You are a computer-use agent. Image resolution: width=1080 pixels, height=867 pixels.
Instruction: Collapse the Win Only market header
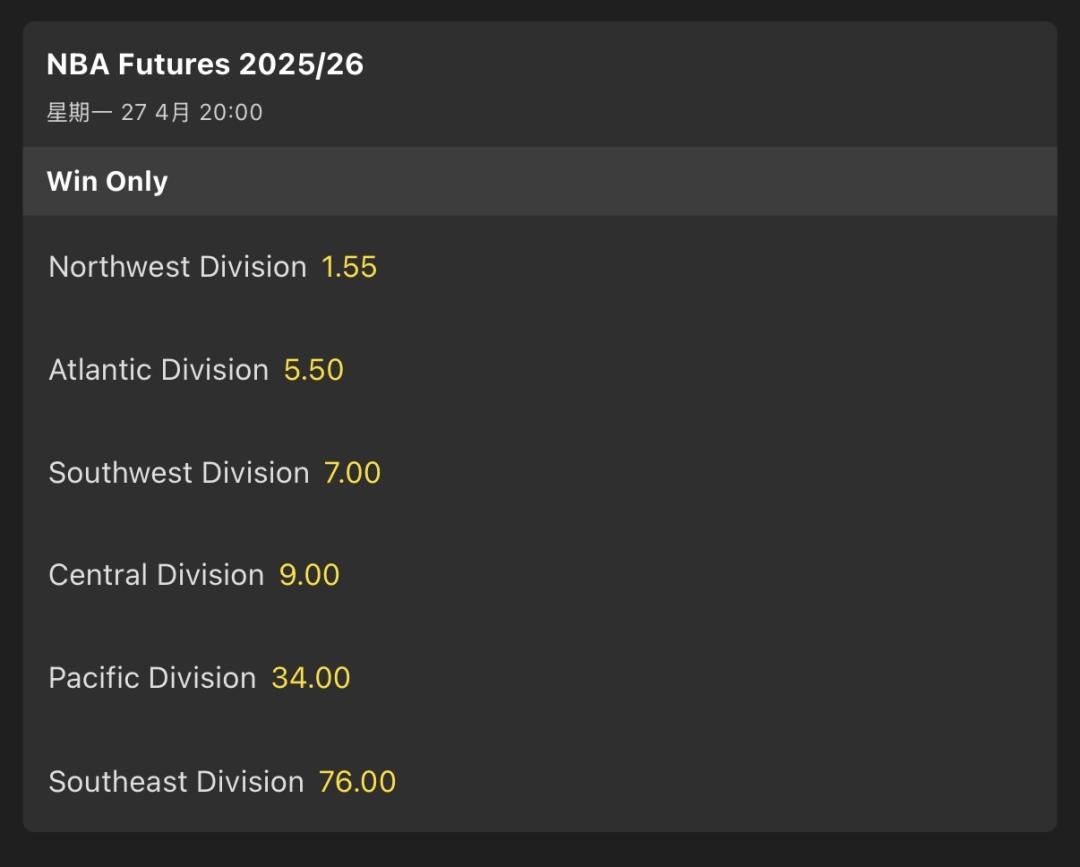pyautogui.click(x=107, y=182)
